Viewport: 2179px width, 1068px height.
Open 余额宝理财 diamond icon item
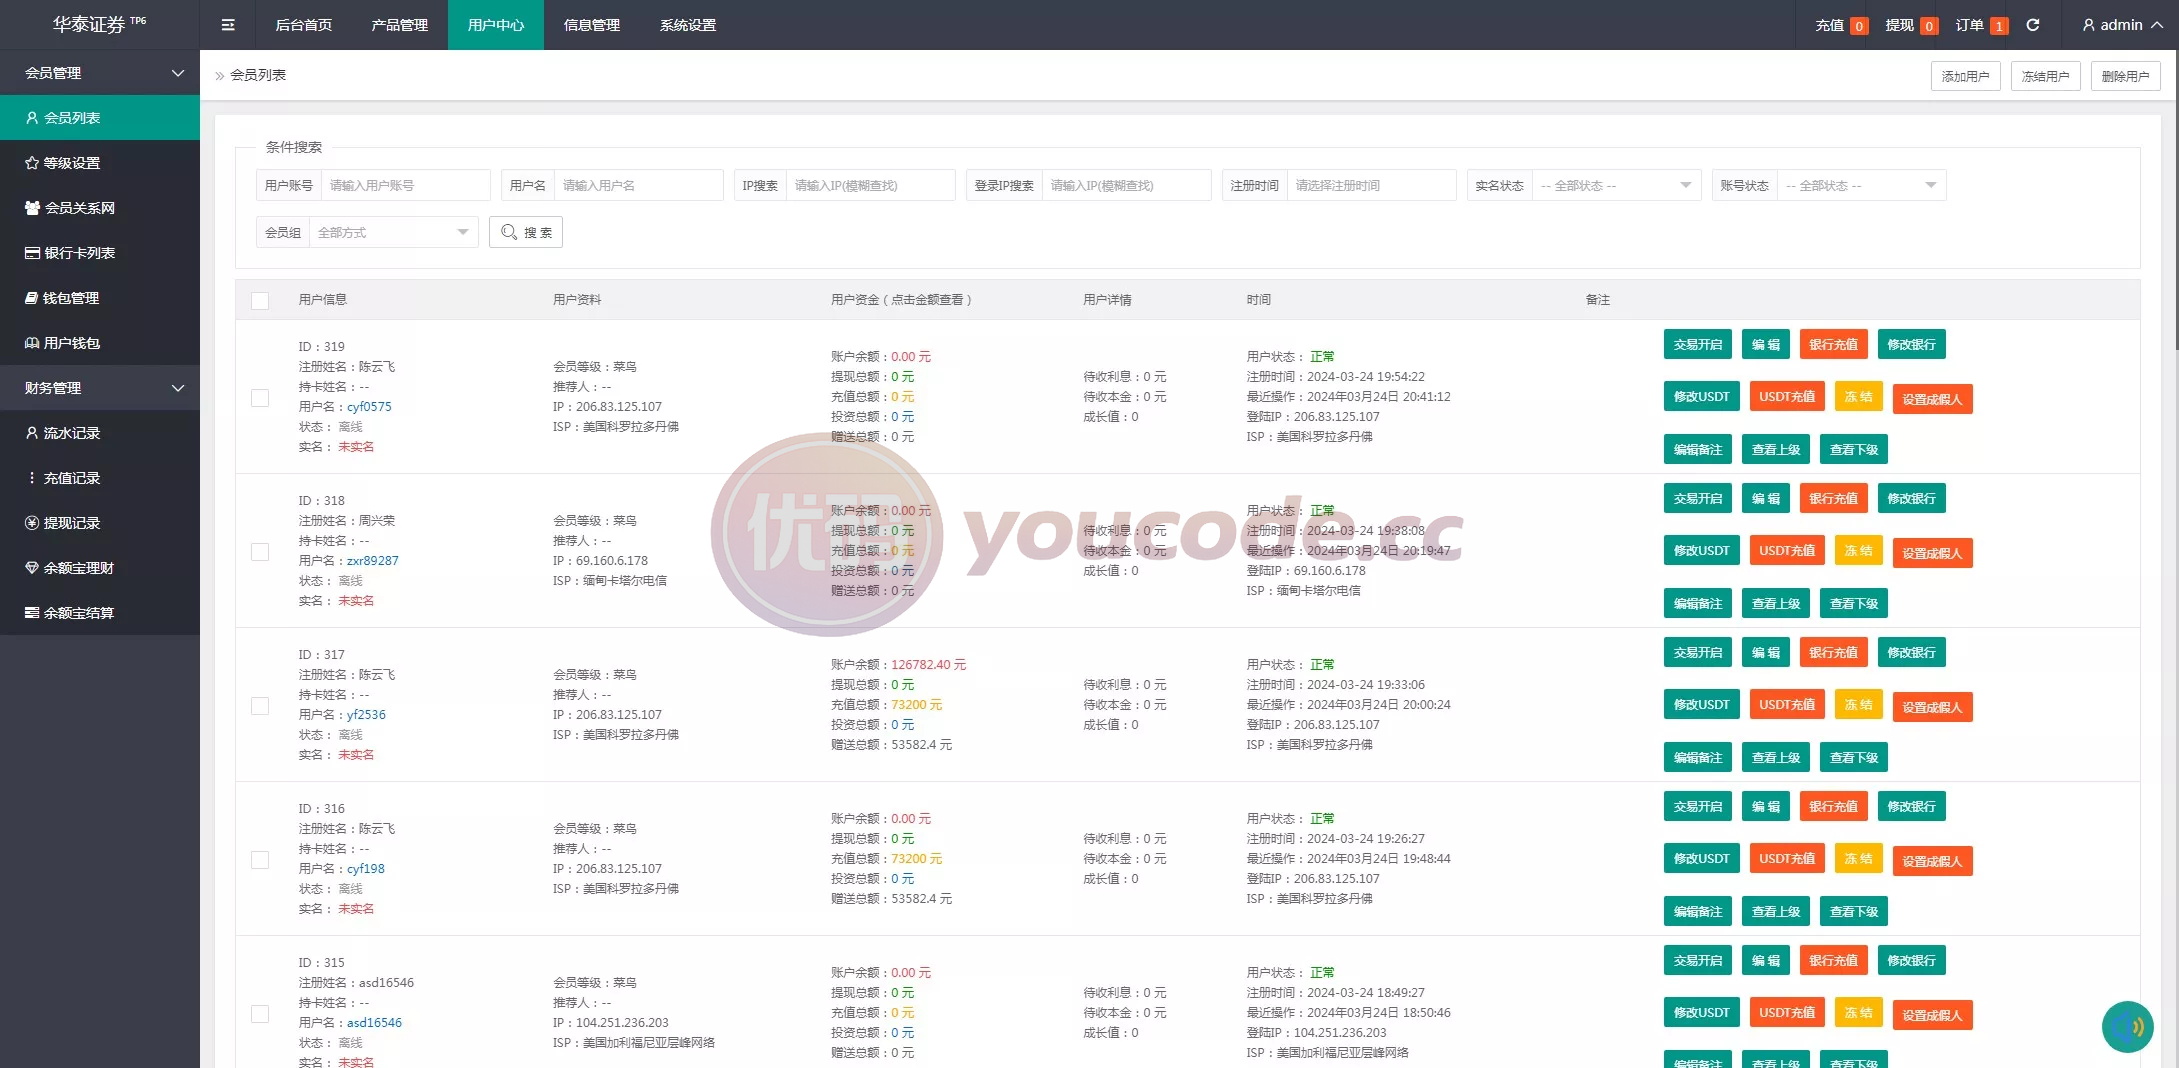(32, 568)
